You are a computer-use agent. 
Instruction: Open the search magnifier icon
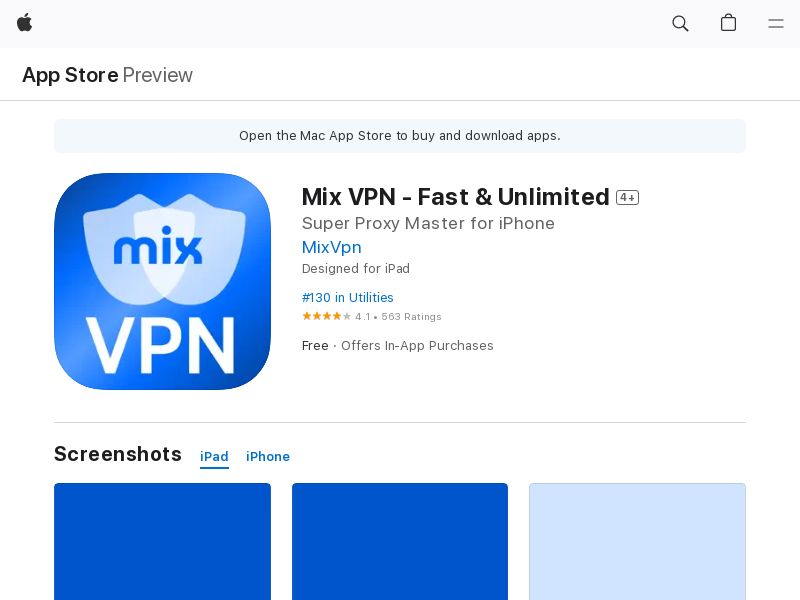[x=680, y=23]
